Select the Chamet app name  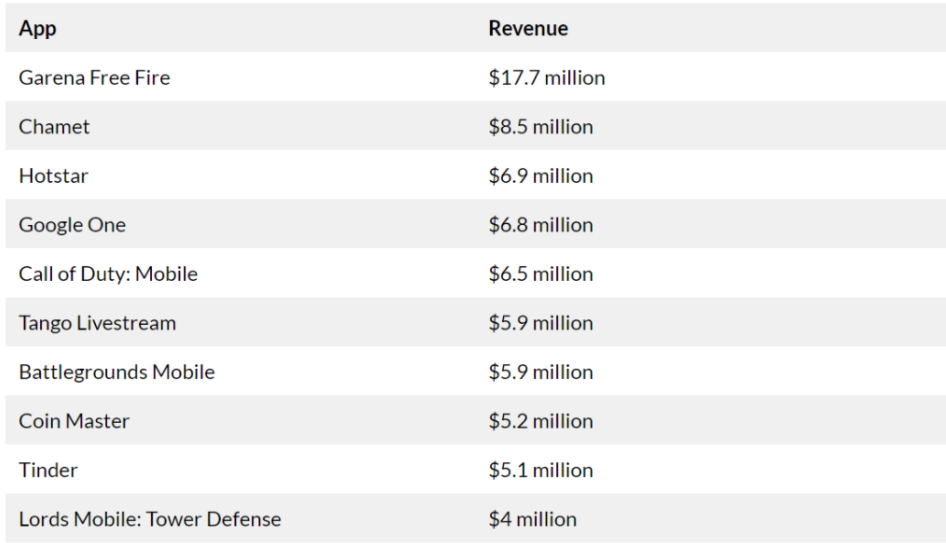[54, 126]
